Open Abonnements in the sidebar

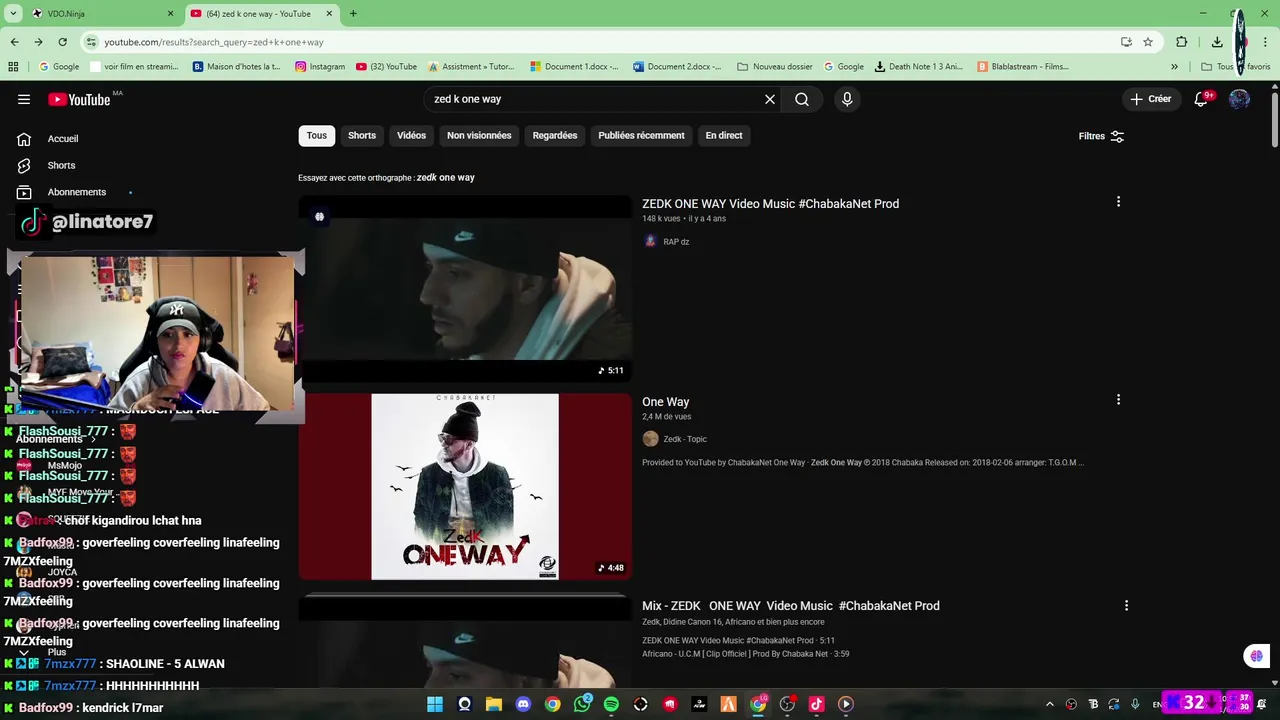(x=76, y=192)
